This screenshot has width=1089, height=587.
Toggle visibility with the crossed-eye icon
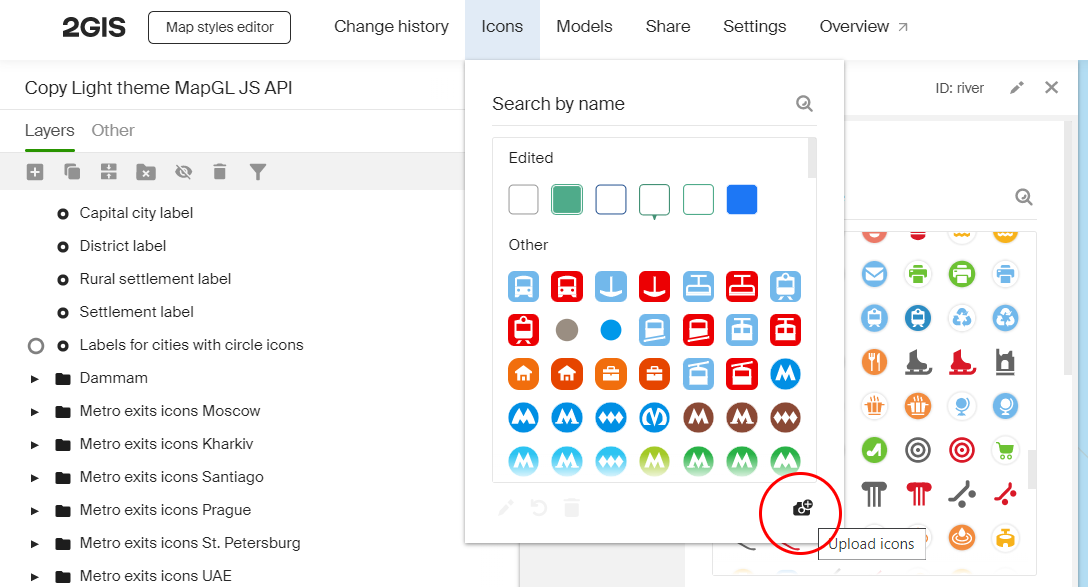tap(184, 171)
